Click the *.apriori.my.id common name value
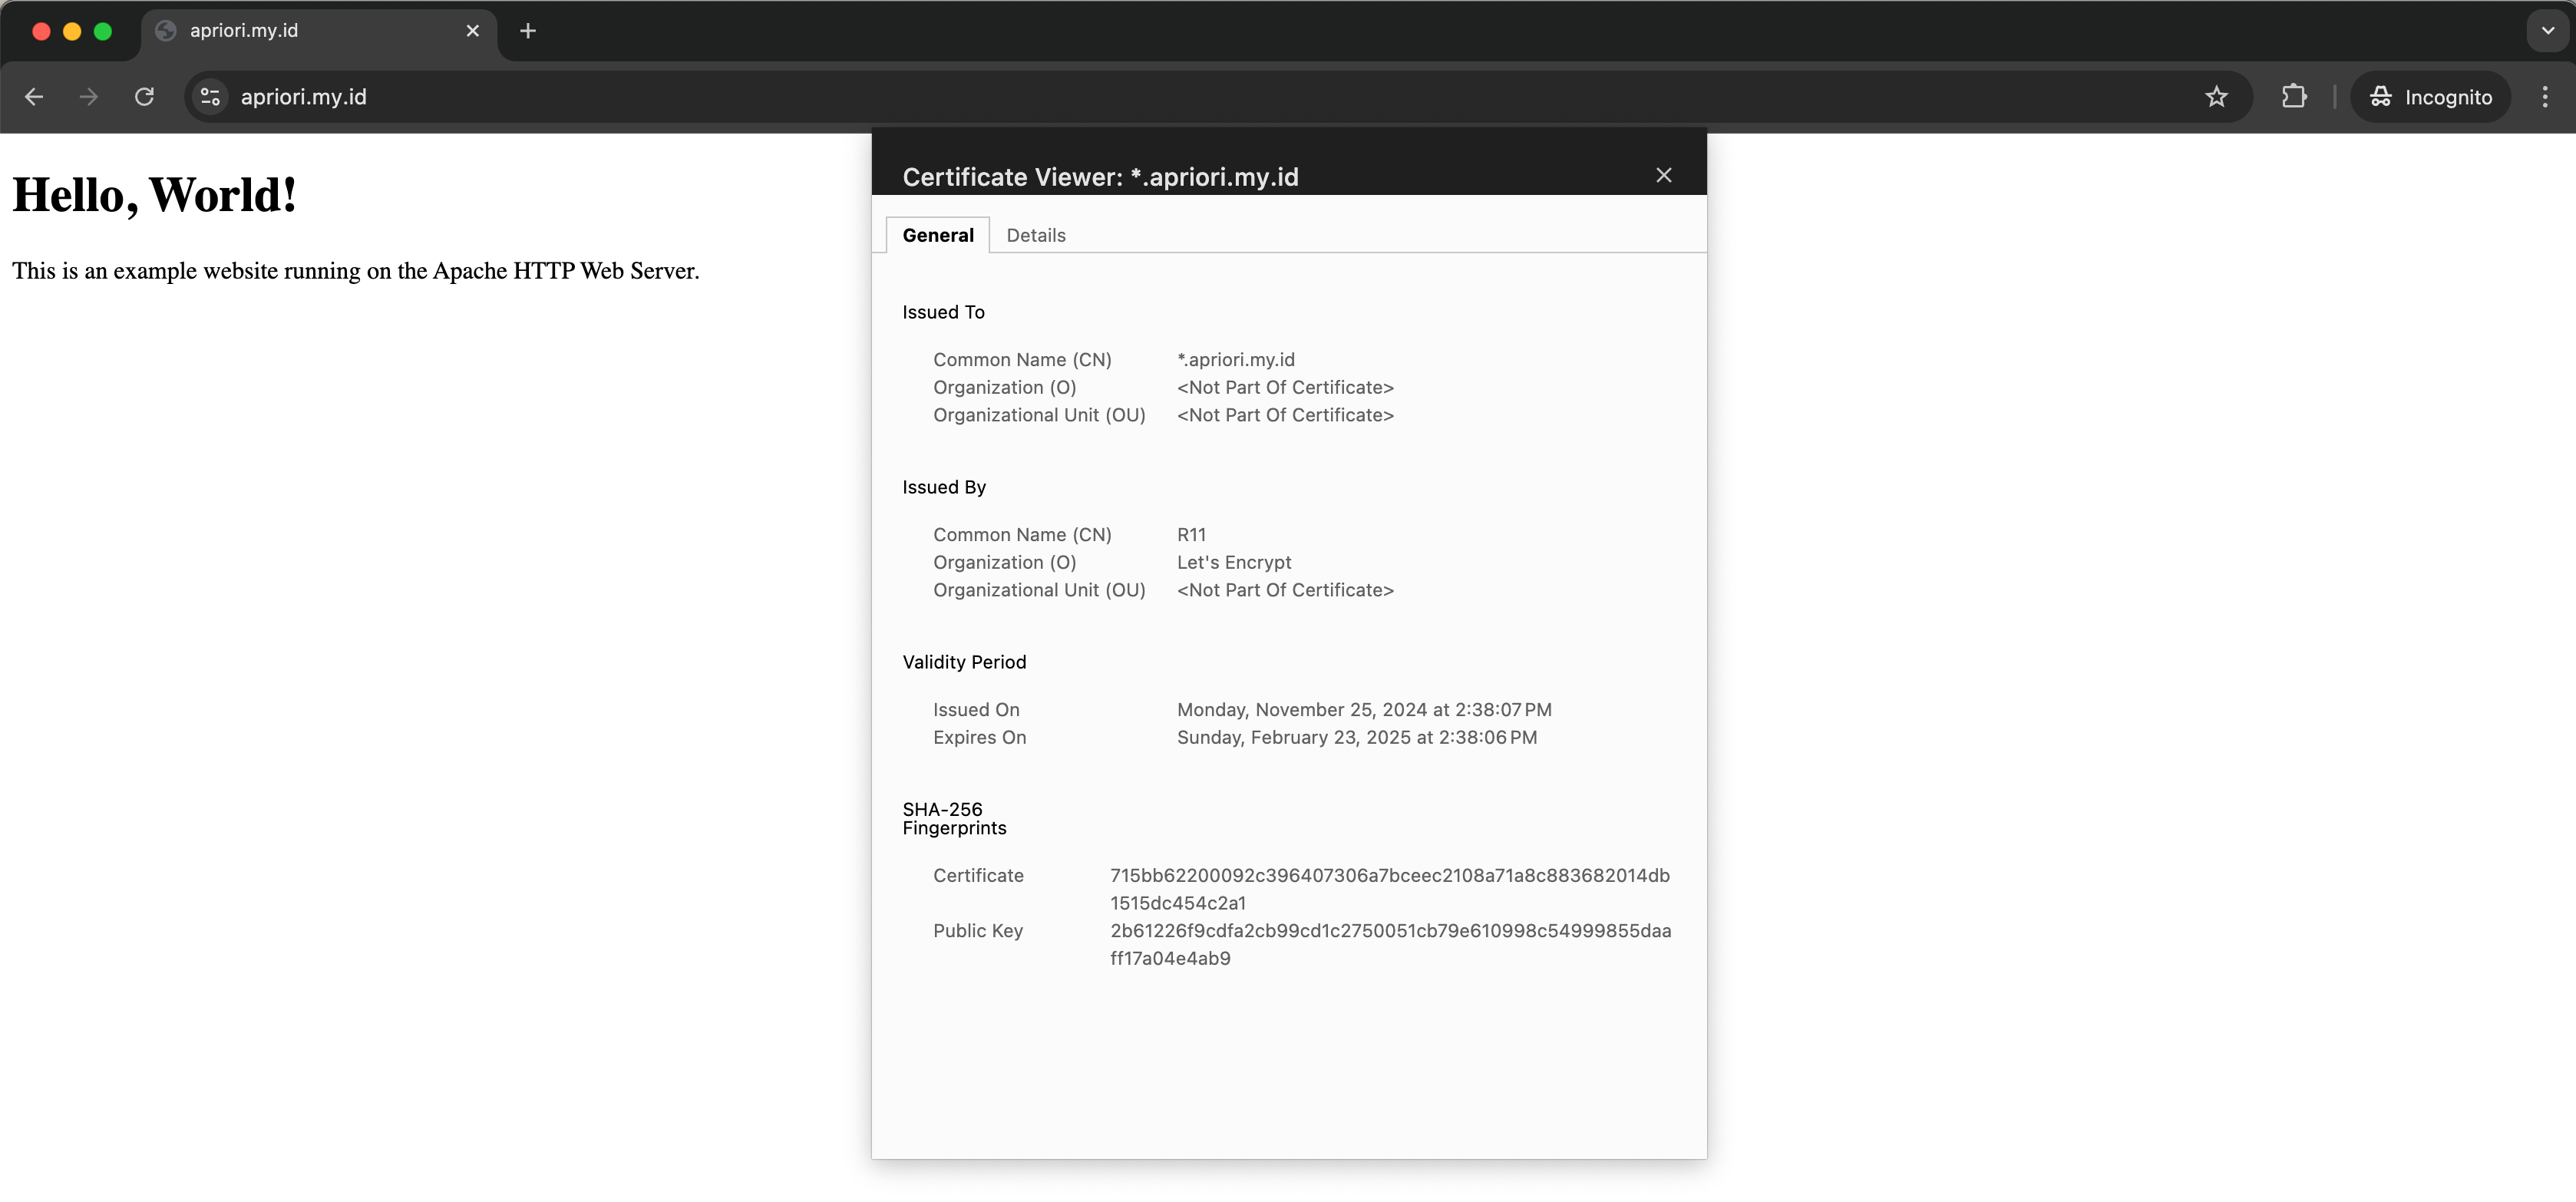 tap(1236, 359)
